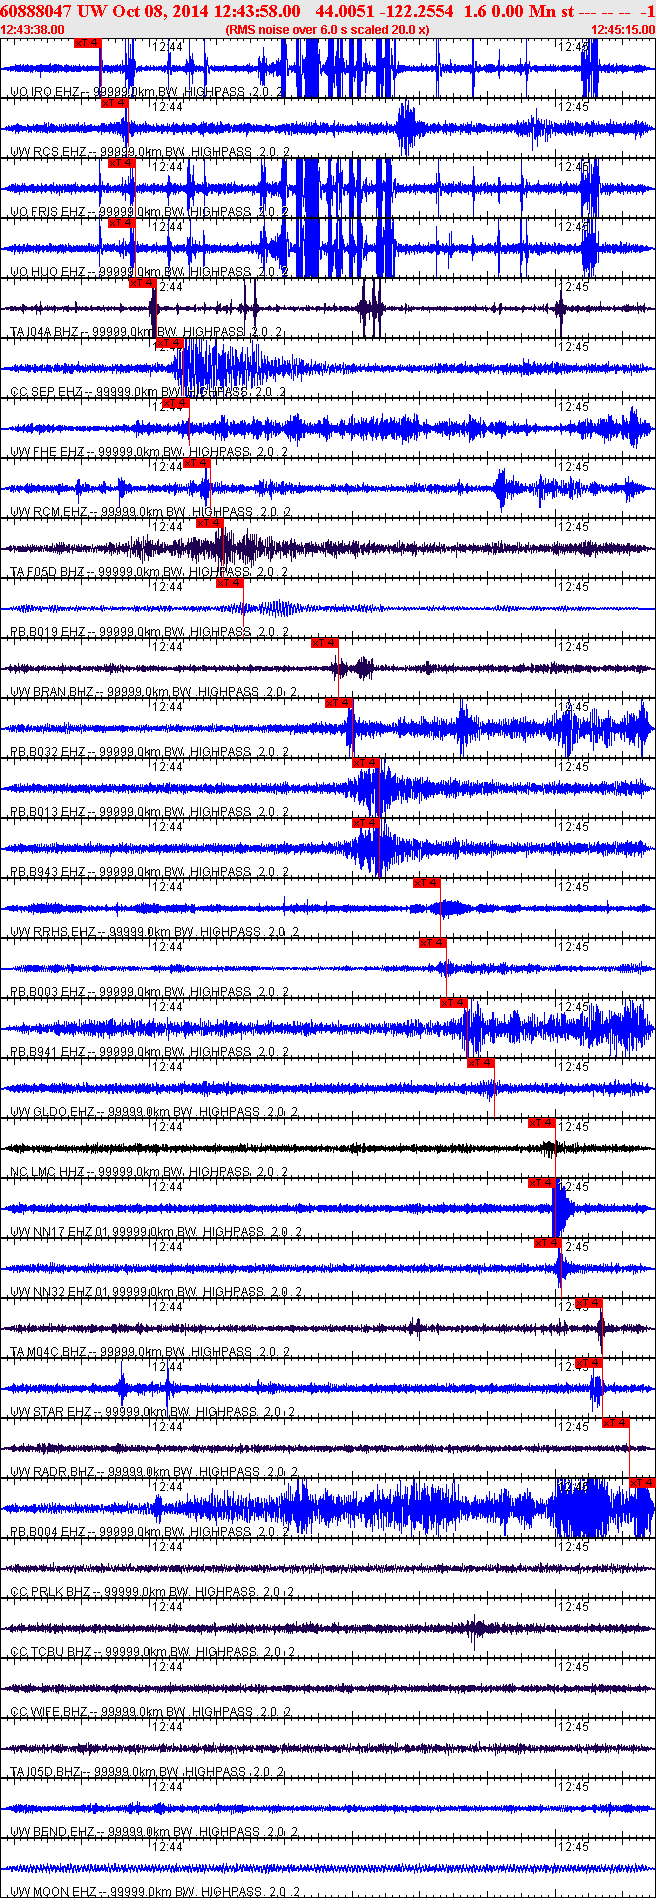Click the pick flag on UW RADR trace
Viewport: 656px width, 1898px height.
click(615, 1423)
